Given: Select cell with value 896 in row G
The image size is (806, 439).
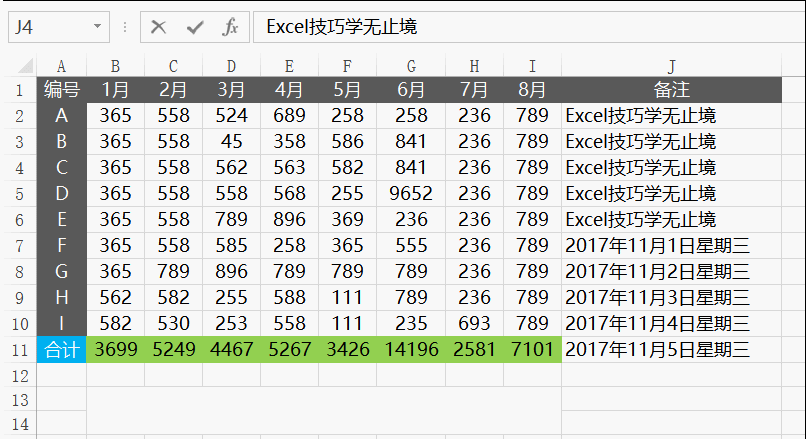Looking at the screenshot, I should point(231,272).
